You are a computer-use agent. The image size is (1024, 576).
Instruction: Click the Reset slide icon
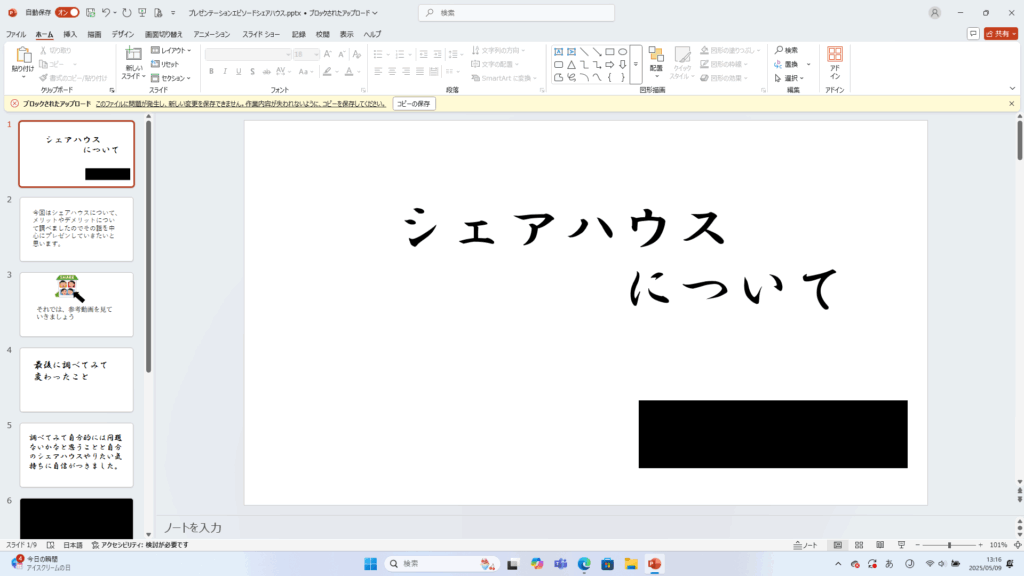166,64
